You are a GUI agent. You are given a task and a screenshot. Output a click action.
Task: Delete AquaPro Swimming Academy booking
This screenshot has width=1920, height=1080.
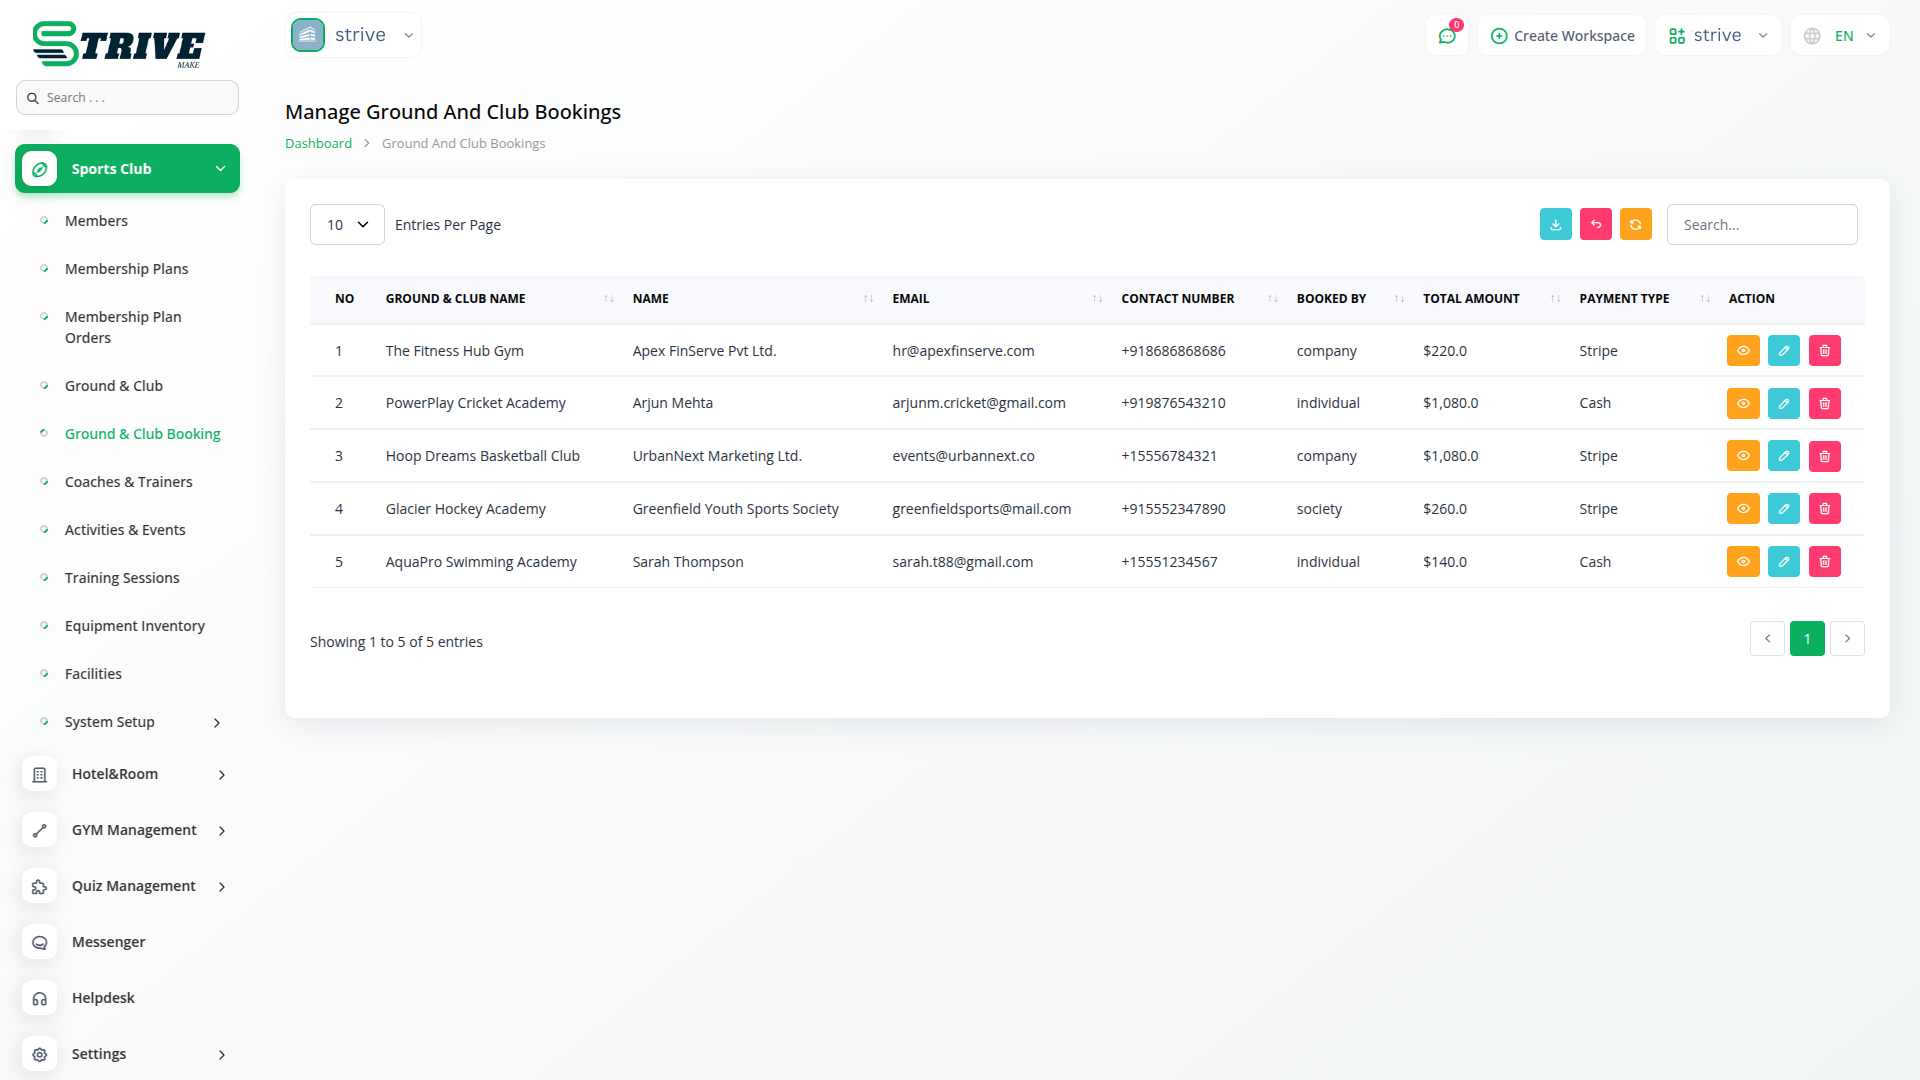[1824, 562]
